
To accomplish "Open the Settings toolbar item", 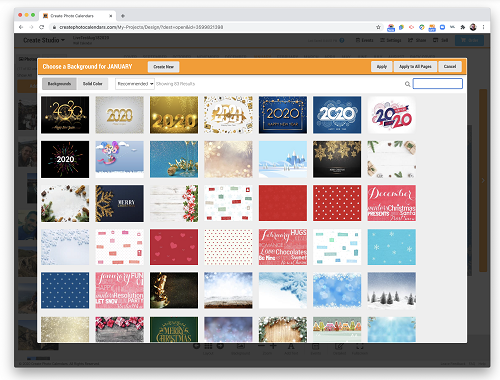I will (x=391, y=40).
